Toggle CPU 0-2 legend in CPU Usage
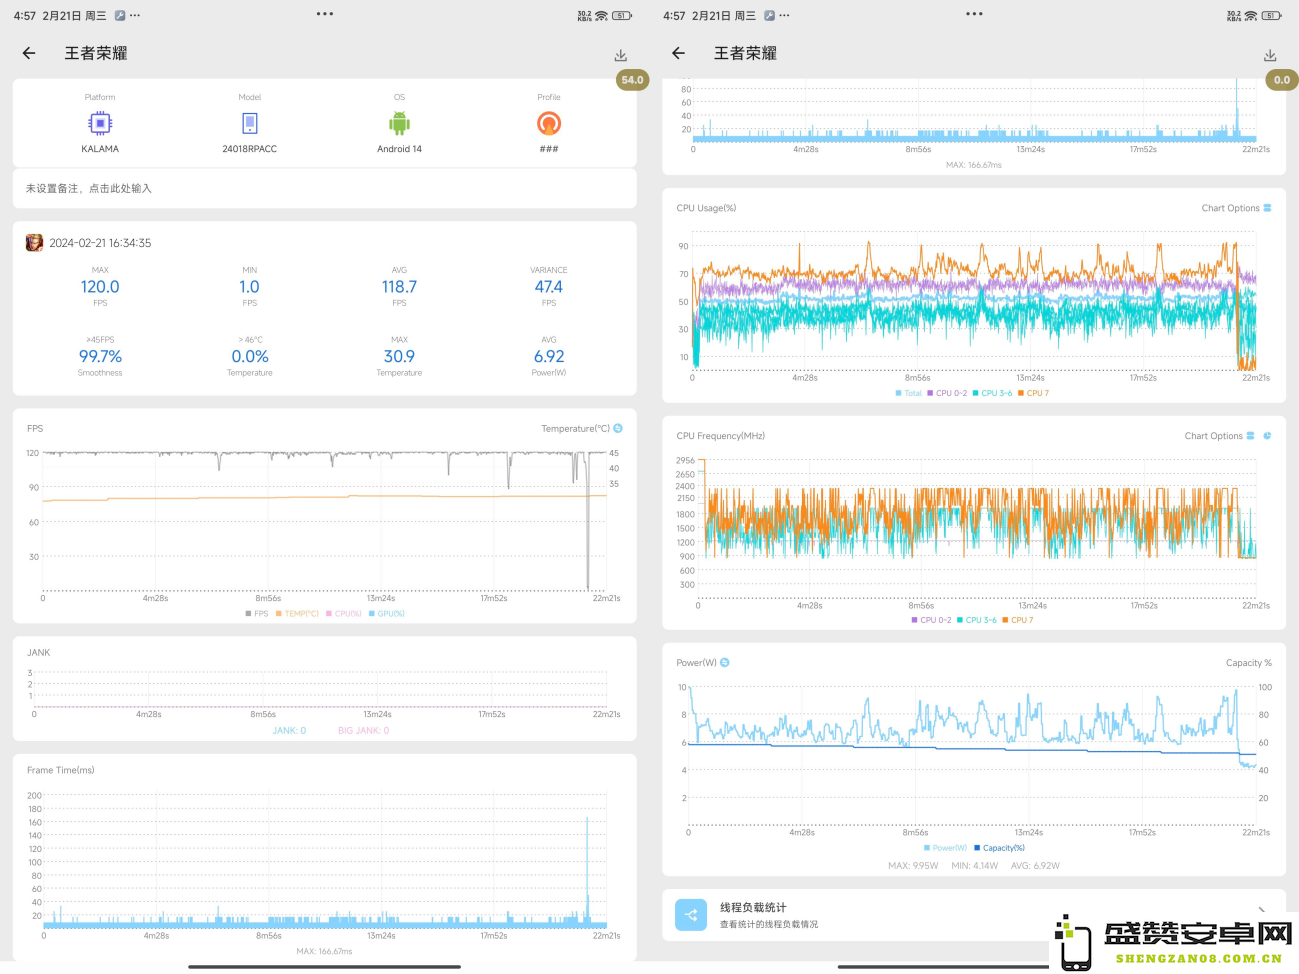 [947, 393]
